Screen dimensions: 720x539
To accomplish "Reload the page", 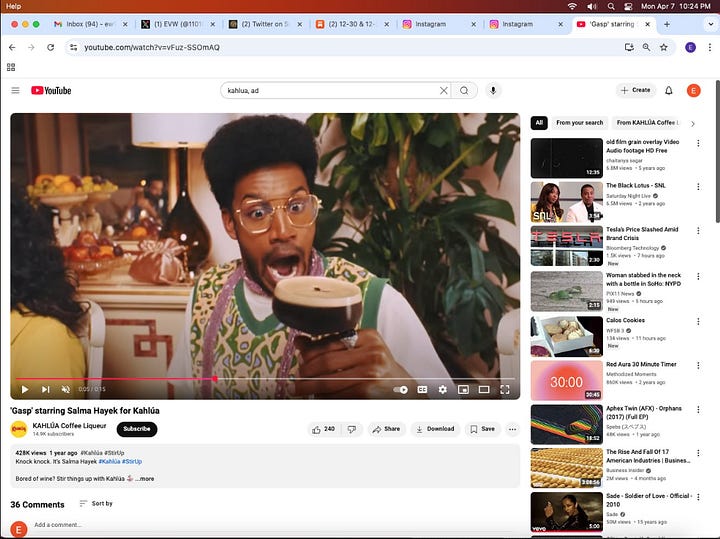I will tap(51, 47).
